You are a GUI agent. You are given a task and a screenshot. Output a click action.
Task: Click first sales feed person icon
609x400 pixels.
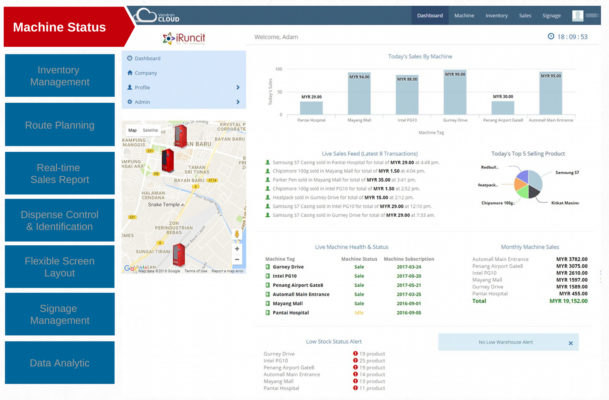click(268, 162)
